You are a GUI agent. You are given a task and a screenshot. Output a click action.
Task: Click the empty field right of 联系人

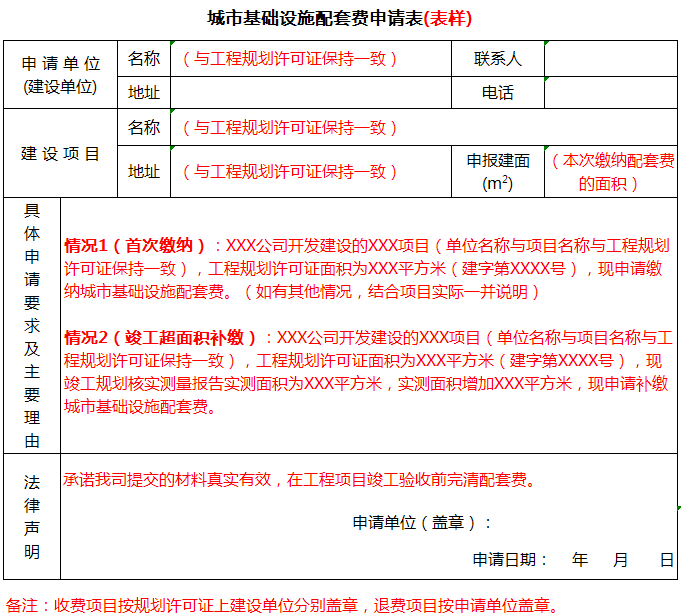tap(610, 59)
